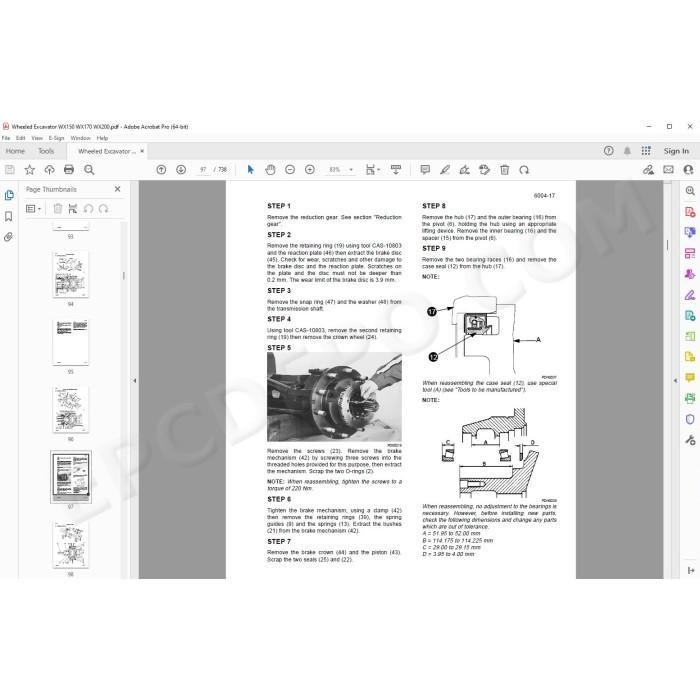Image resolution: width=700 pixels, height=700 pixels.
Task: Add a sticky note comment
Action: point(425,170)
